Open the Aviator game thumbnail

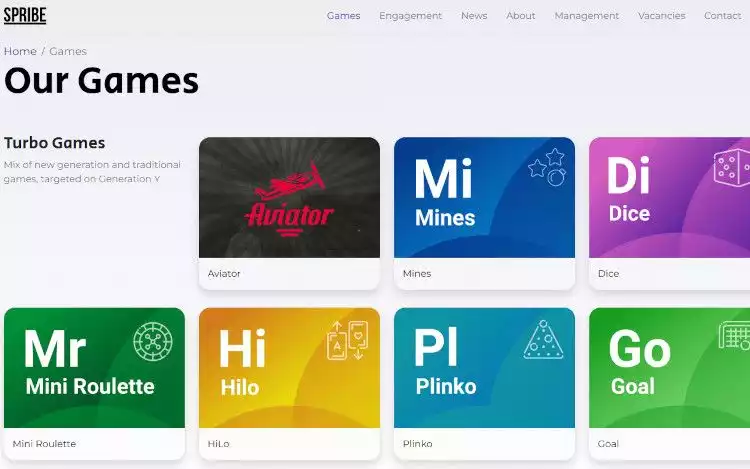pyautogui.click(x=289, y=197)
